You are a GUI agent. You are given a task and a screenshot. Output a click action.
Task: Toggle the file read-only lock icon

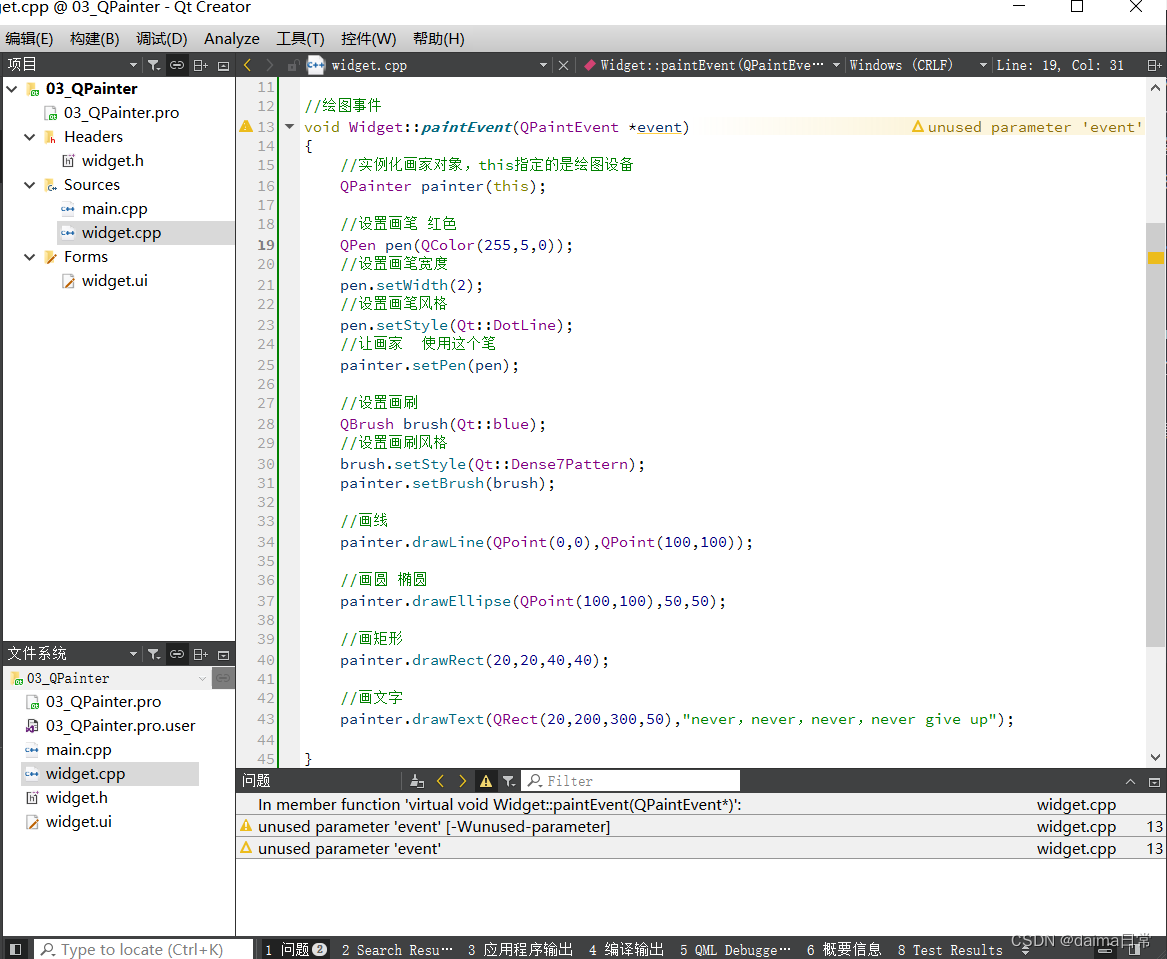click(x=293, y=65)
